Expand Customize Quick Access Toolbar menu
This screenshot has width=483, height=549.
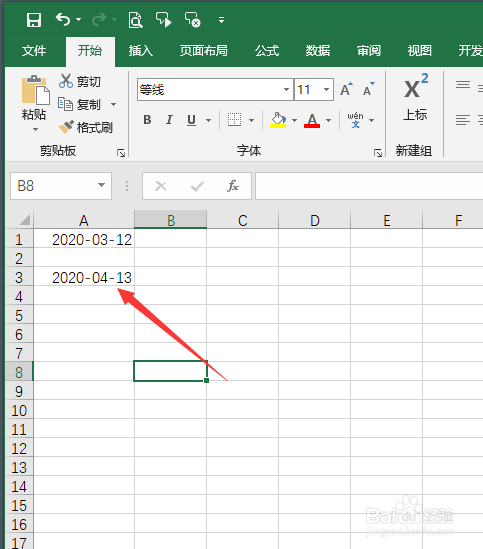221,20
